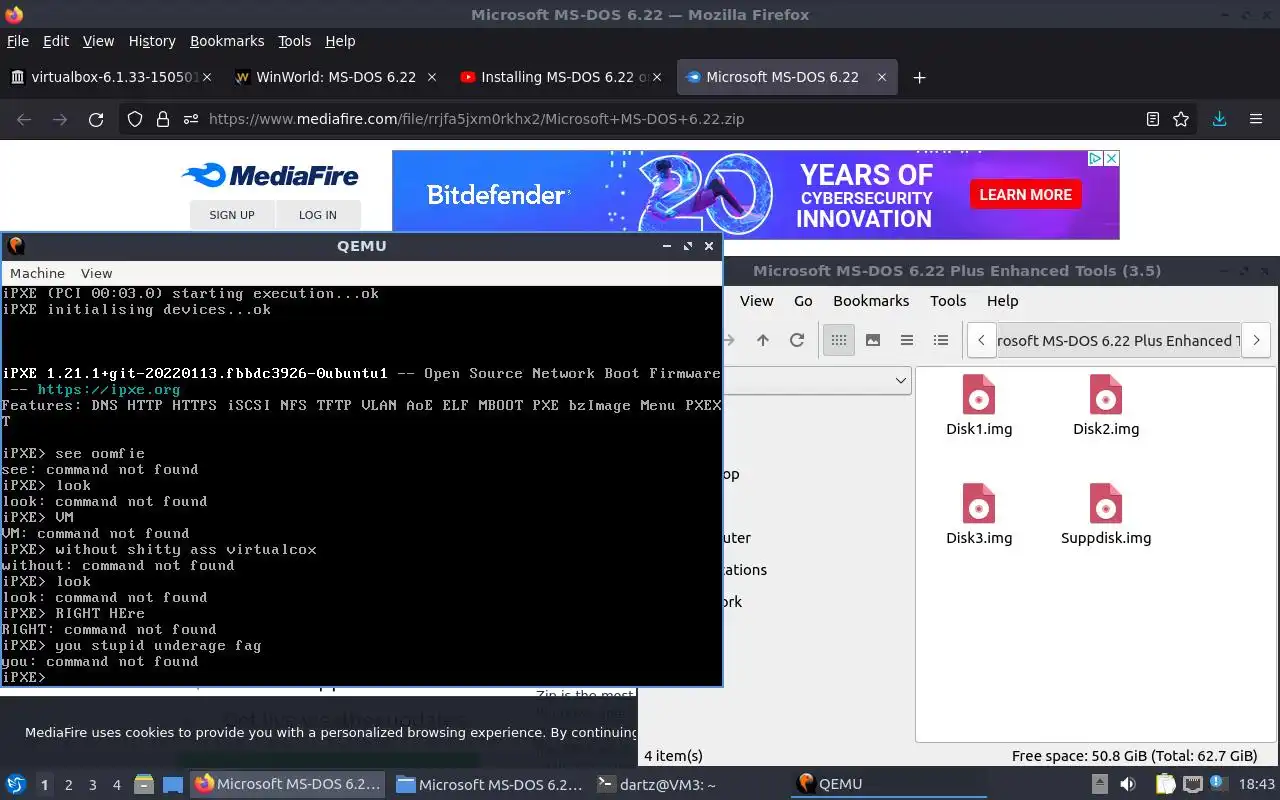Switch file manager to thumbnail view
Screen dimensions: 1280x800
873,340
